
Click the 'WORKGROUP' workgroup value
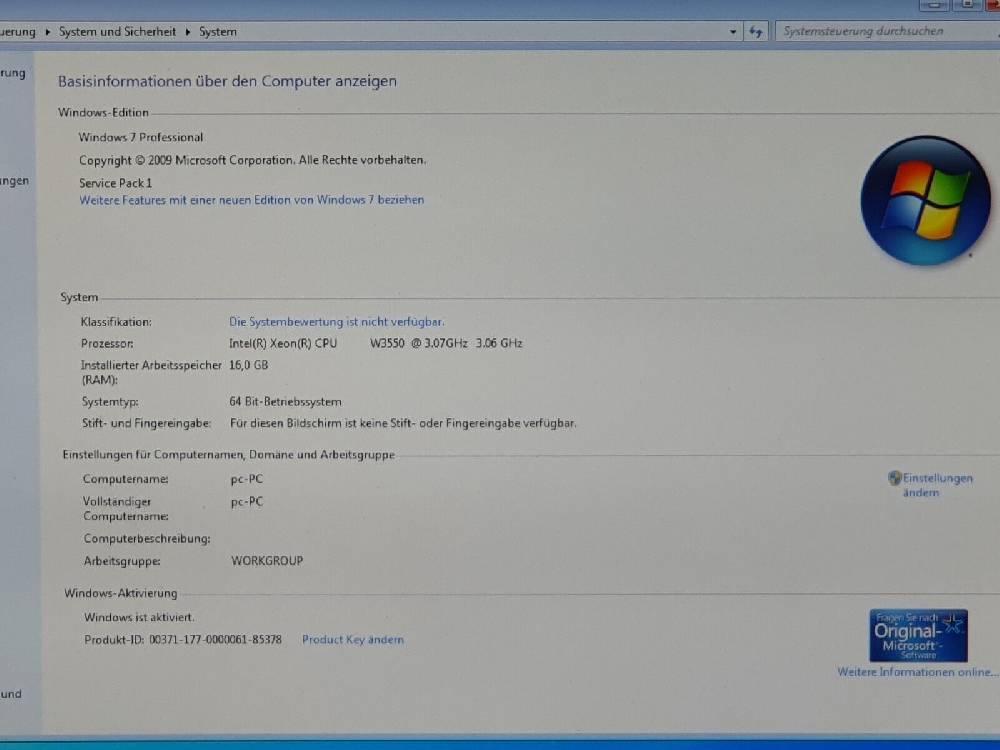point(267,561)
